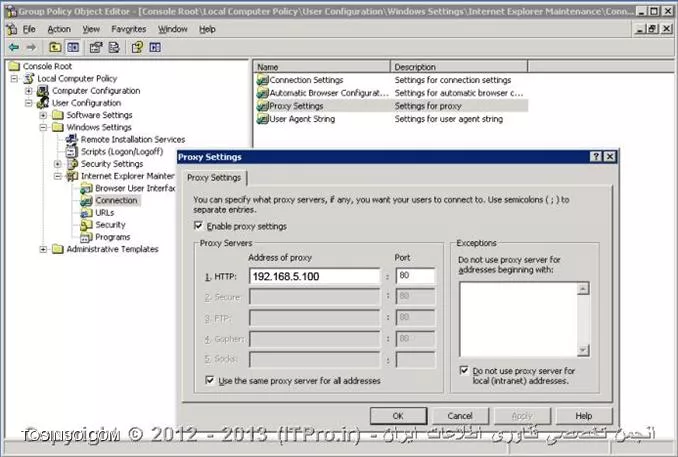Click the Security Settings icon in tree
678x457 pixels.
tap(72, 164)
